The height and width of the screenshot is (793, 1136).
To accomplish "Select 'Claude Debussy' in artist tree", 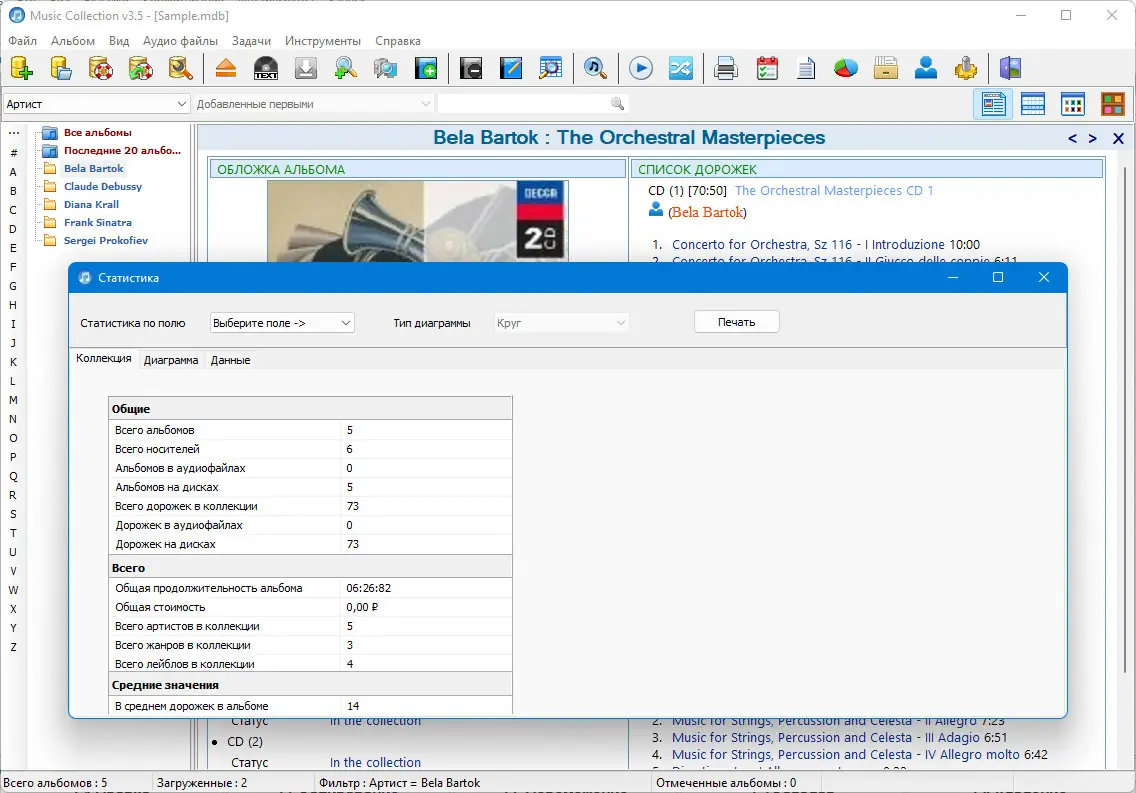I will [x=103, y=187].
